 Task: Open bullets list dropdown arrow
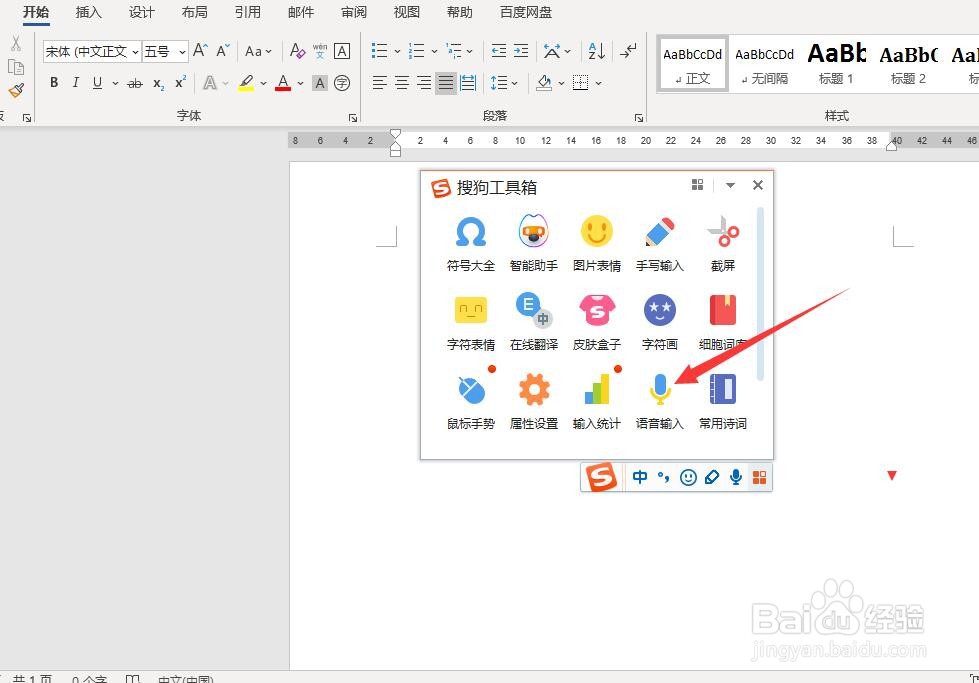[396, 51]
